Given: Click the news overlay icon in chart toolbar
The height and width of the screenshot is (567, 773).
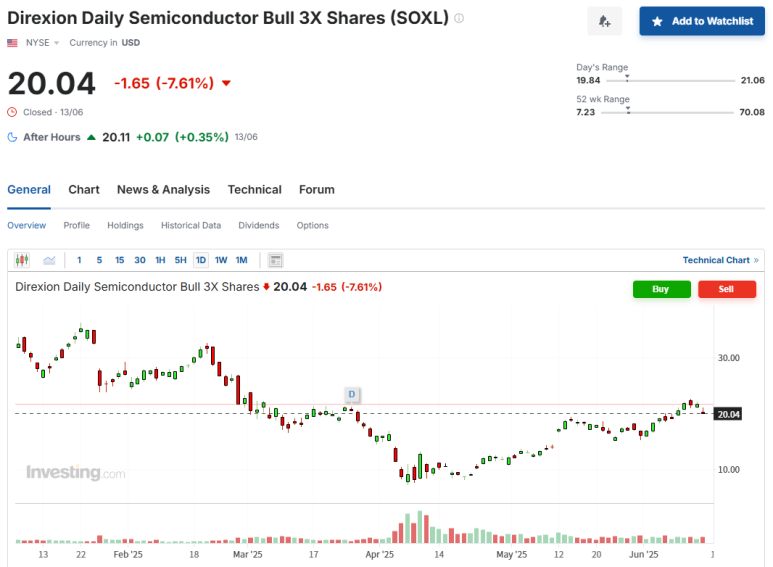Looking at the screenshot, I should pos(276,260).
